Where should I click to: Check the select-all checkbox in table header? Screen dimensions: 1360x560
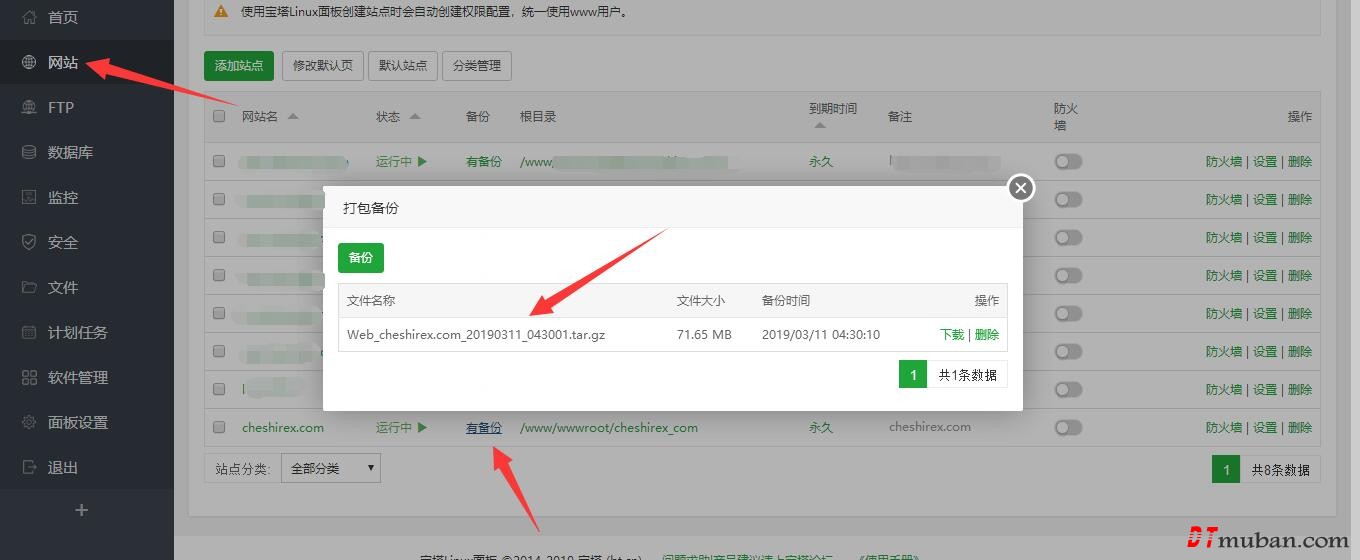[x=219, y=116]
